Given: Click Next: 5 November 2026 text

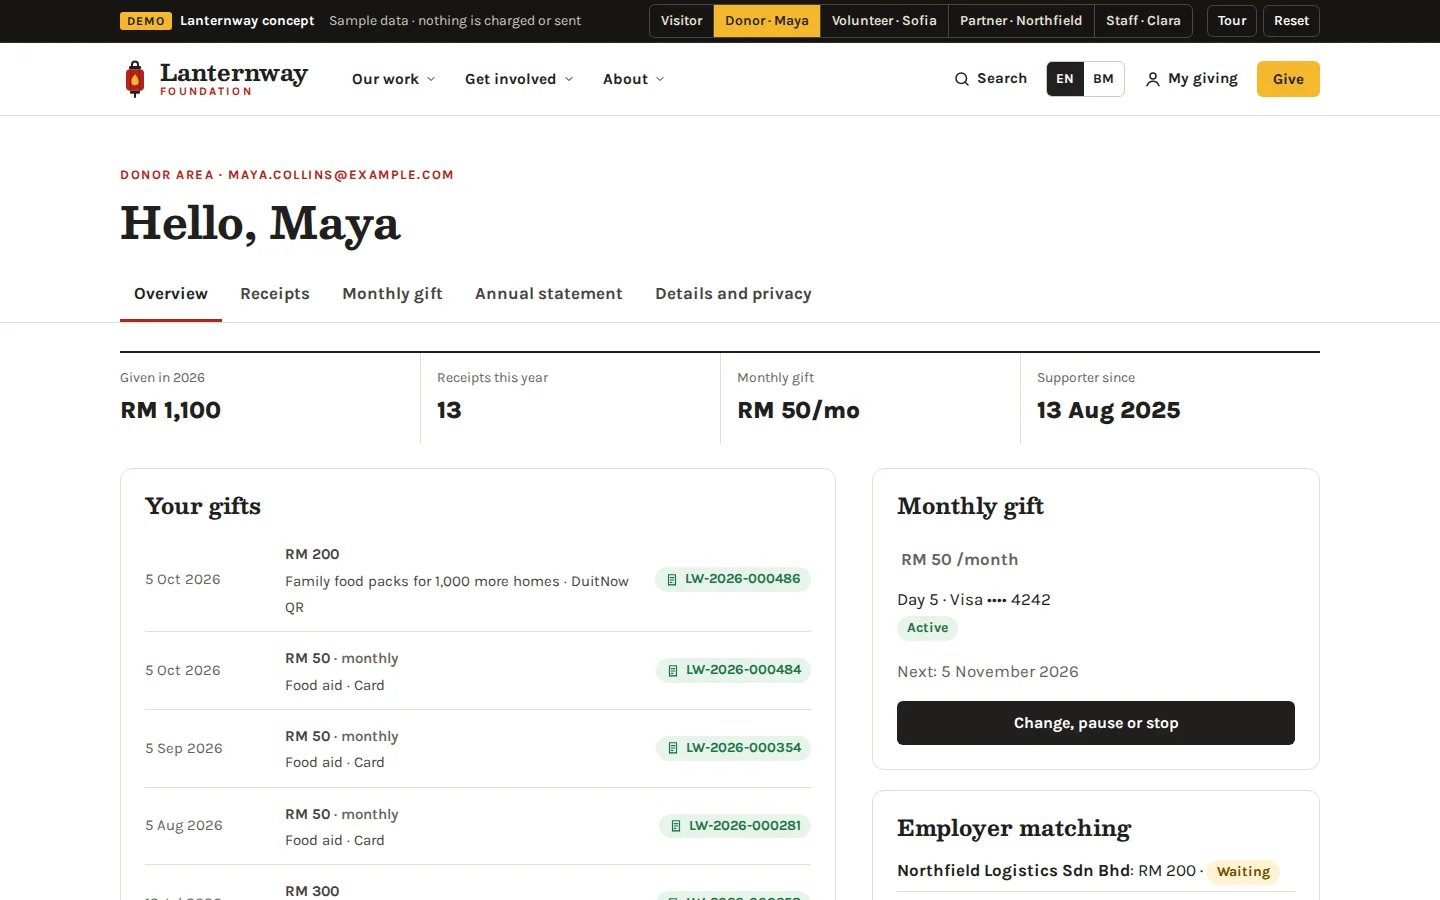Looking at the screenshot, I should (x=988, y=672).
